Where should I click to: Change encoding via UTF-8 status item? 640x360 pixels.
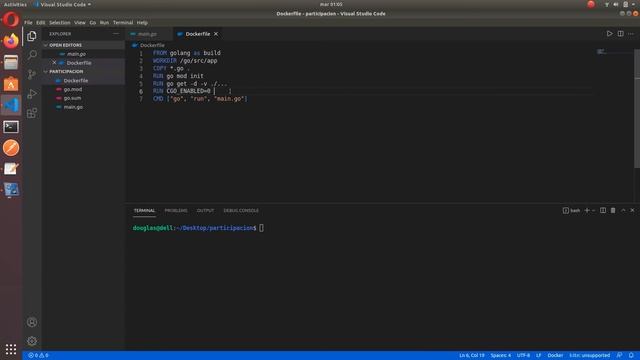coord(523,355)
